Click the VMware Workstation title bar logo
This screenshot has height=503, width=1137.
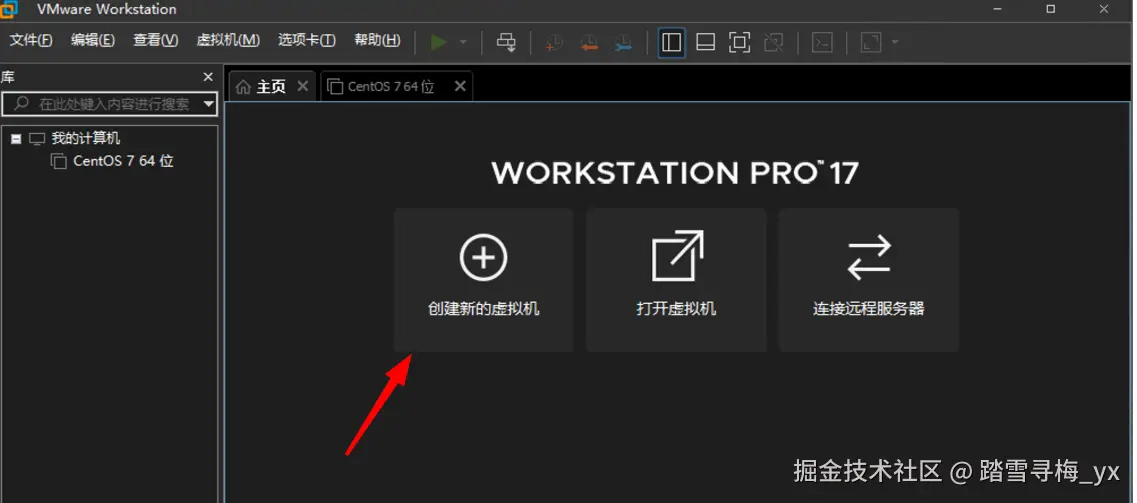point(9,9)
